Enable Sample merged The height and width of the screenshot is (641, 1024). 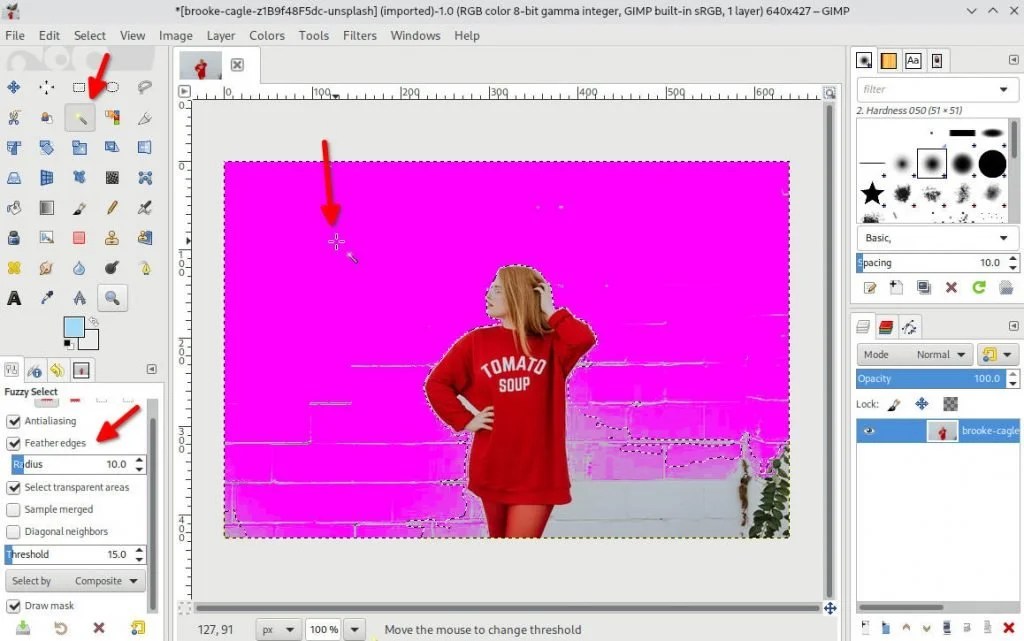click(13, 509)
